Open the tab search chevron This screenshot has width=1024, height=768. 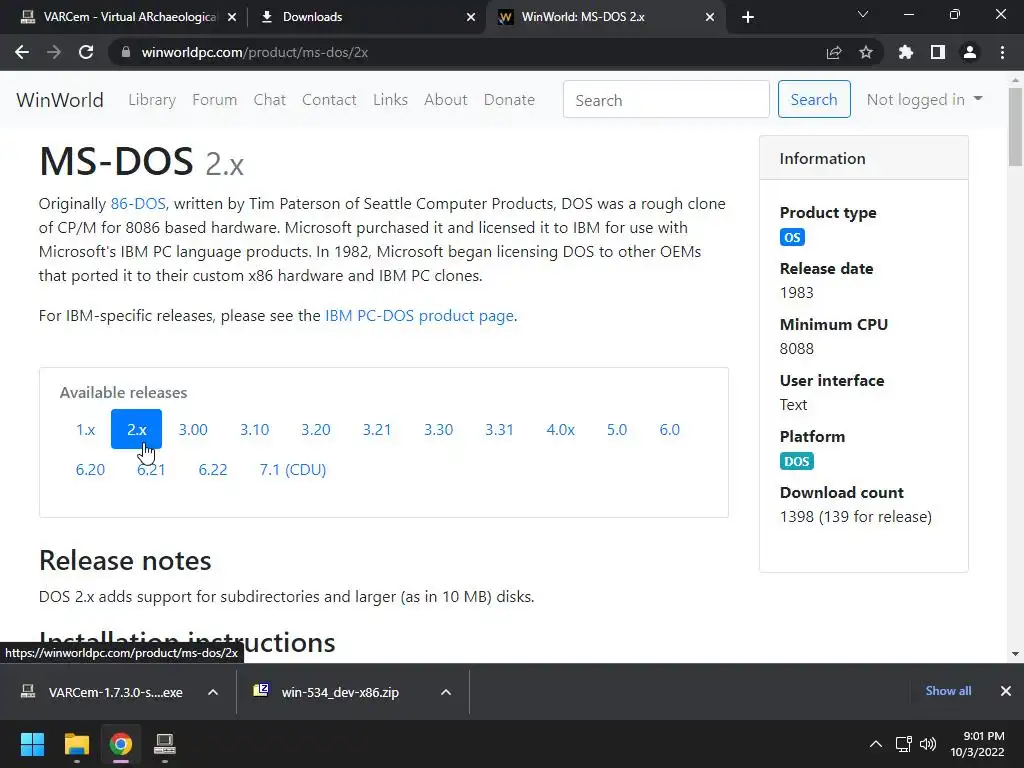point(863,14)
